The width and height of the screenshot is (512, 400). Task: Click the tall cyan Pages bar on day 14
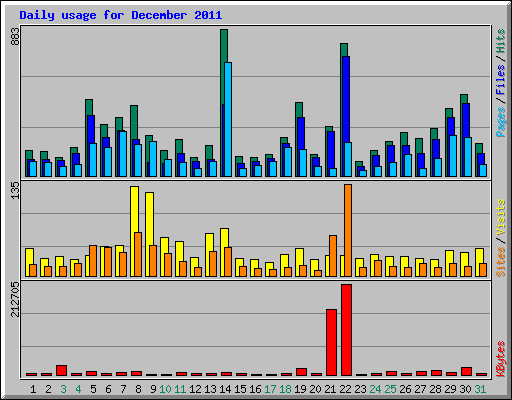coord(228,119)
